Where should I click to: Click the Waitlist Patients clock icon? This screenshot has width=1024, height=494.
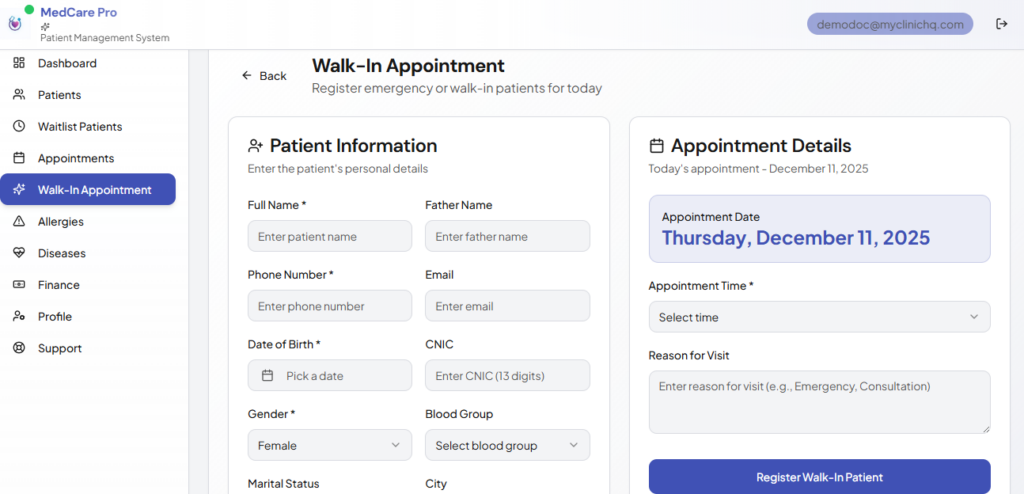coord(18,127)
